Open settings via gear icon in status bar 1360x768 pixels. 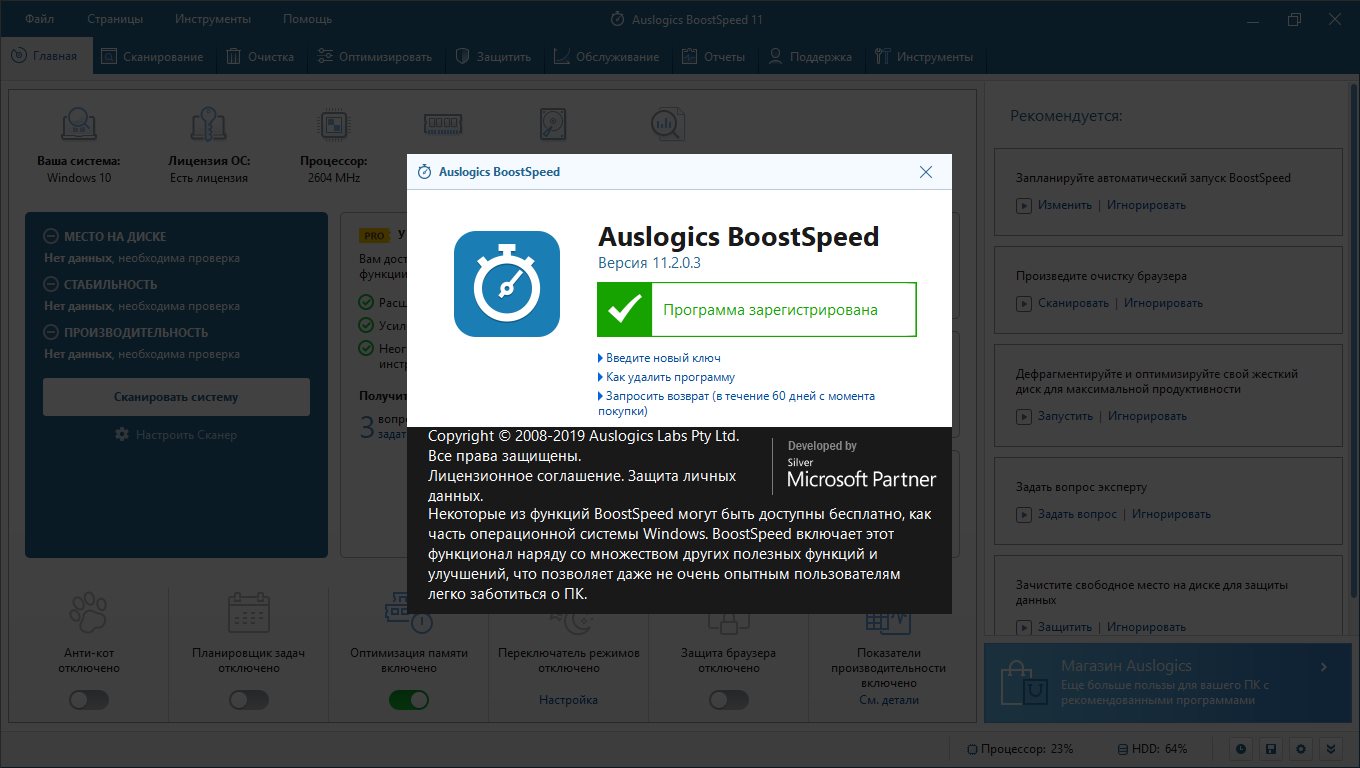(x=1300, y=749)
